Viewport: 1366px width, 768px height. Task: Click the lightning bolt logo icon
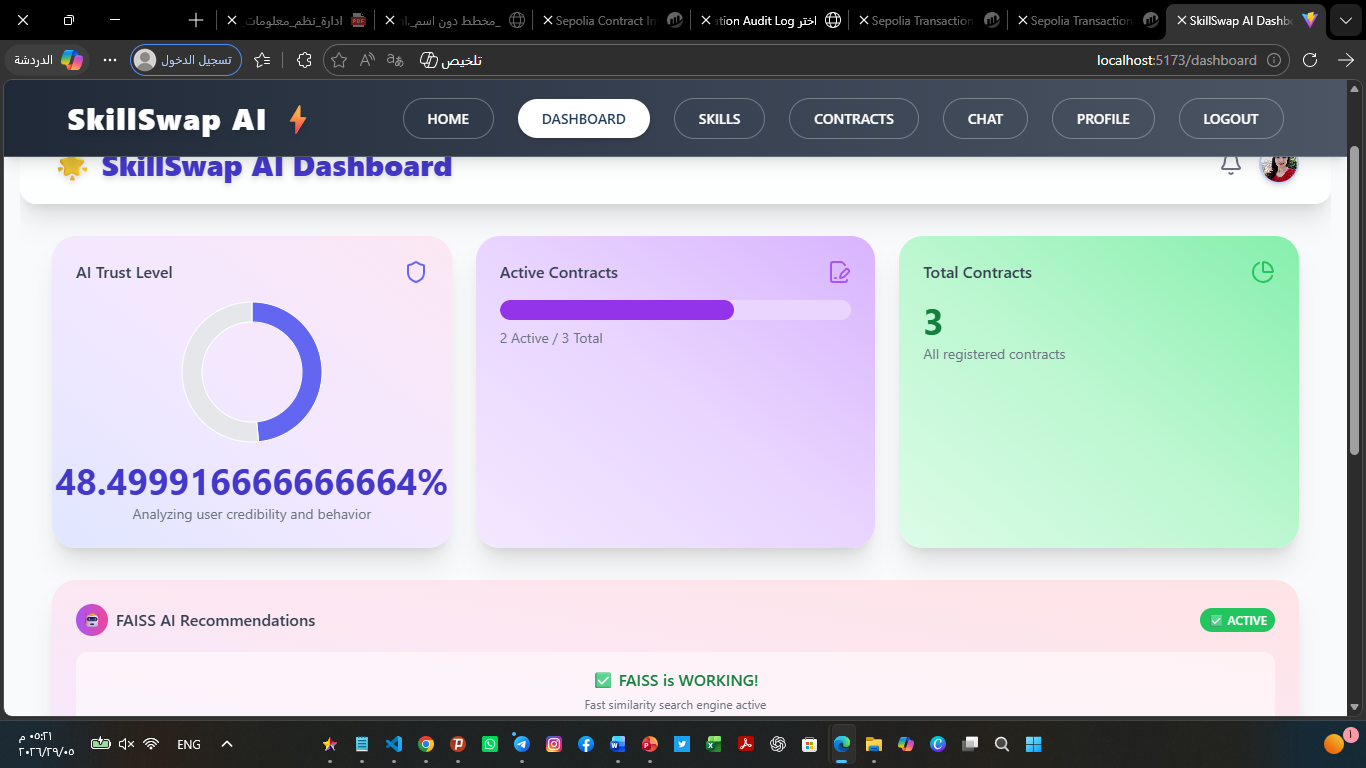coord(297,120)
